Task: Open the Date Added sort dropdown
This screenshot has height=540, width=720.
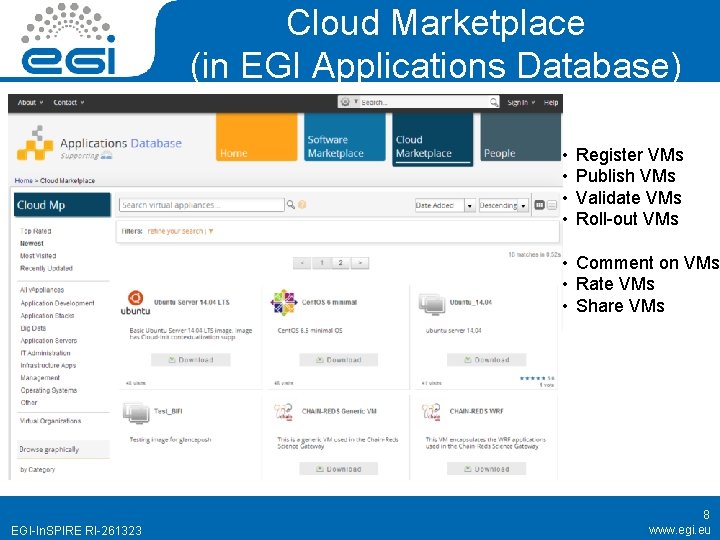Action: (444, 205)
